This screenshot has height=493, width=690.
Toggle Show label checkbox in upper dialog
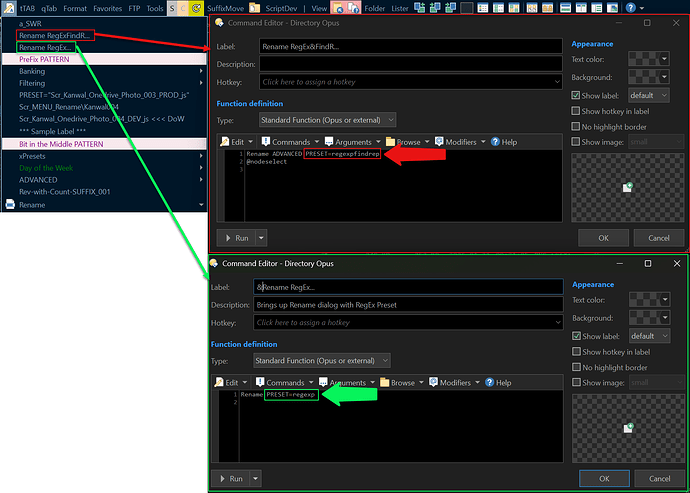(x=575, y=95)
